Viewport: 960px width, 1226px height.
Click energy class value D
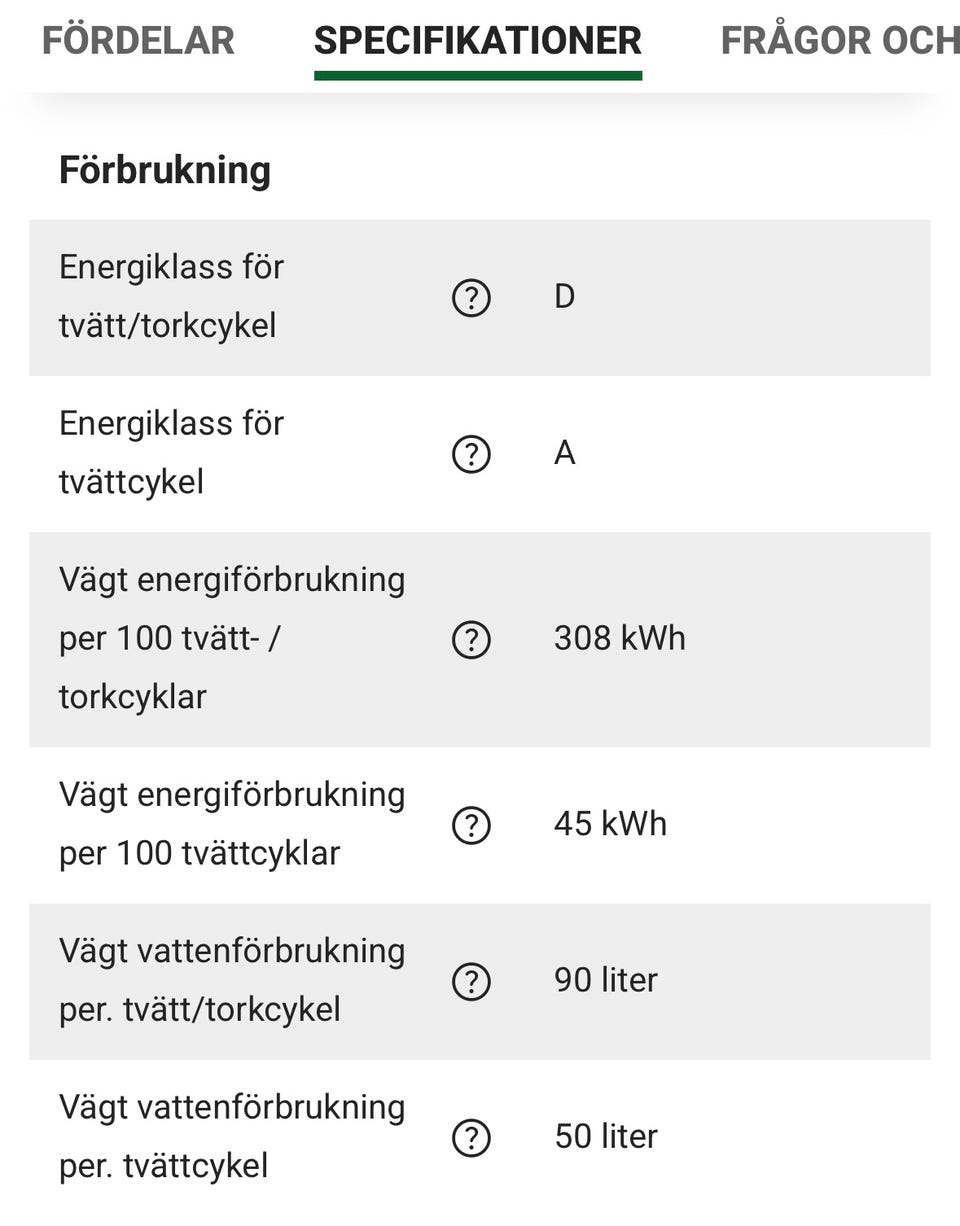click(x=565, y=297)
